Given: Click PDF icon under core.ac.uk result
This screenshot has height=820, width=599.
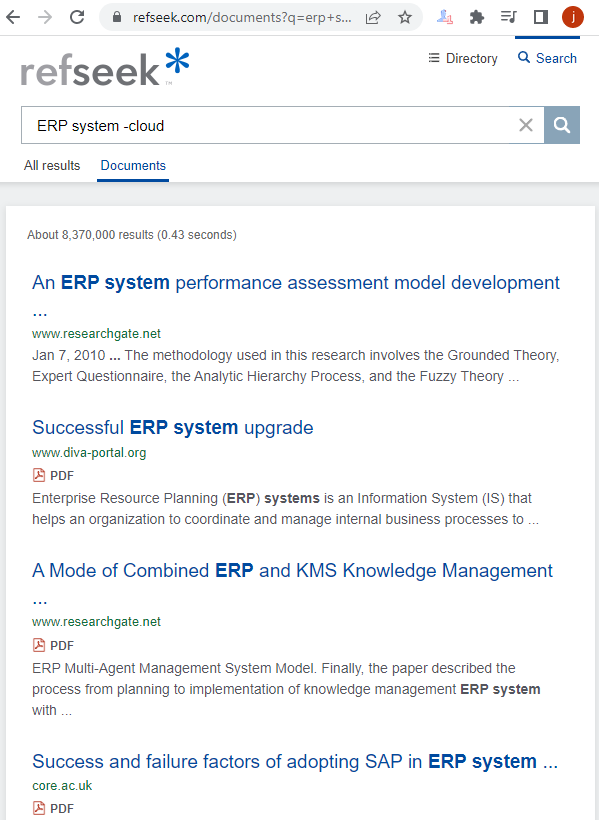Looking at the screenshot, I should coord(39,808).
